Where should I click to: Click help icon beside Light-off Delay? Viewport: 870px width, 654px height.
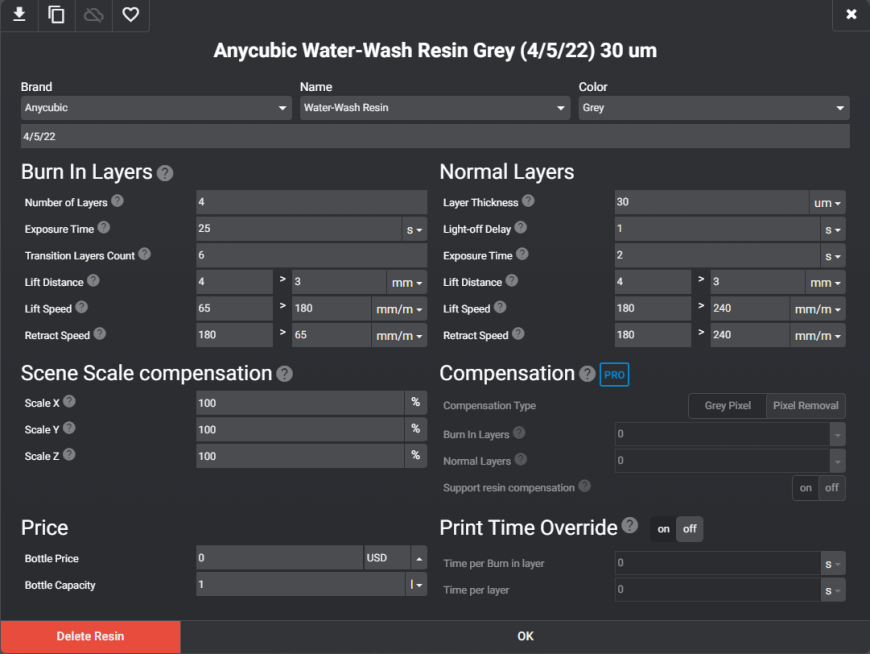[520, 227]
